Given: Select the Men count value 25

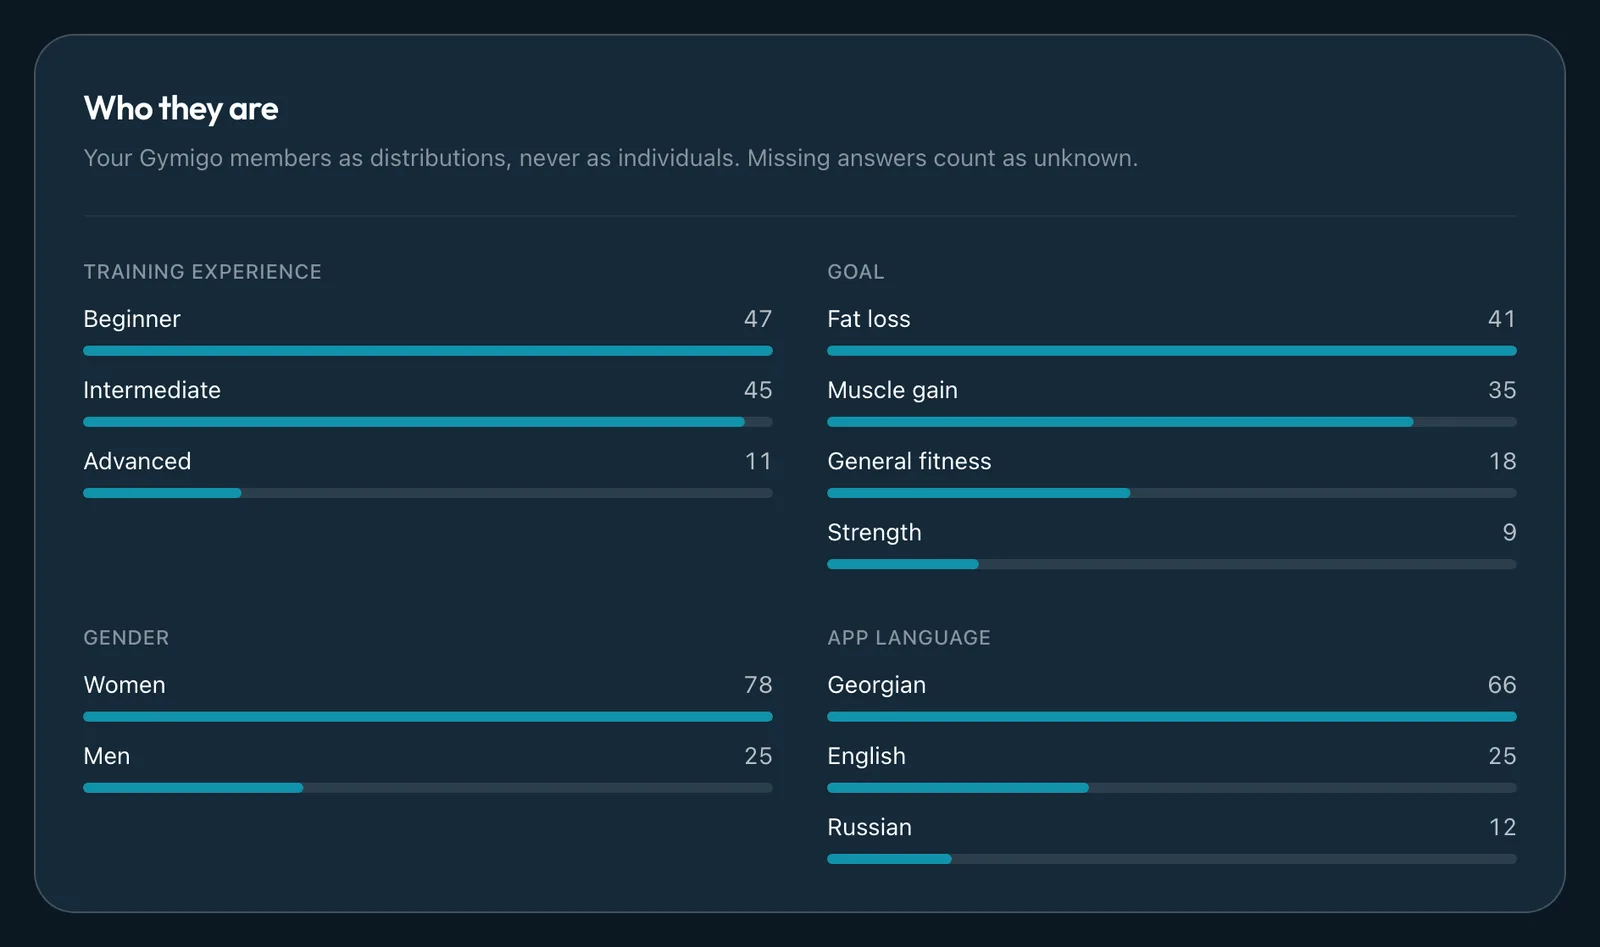Looking at the screenshot, I should click(x=758, y=756).
